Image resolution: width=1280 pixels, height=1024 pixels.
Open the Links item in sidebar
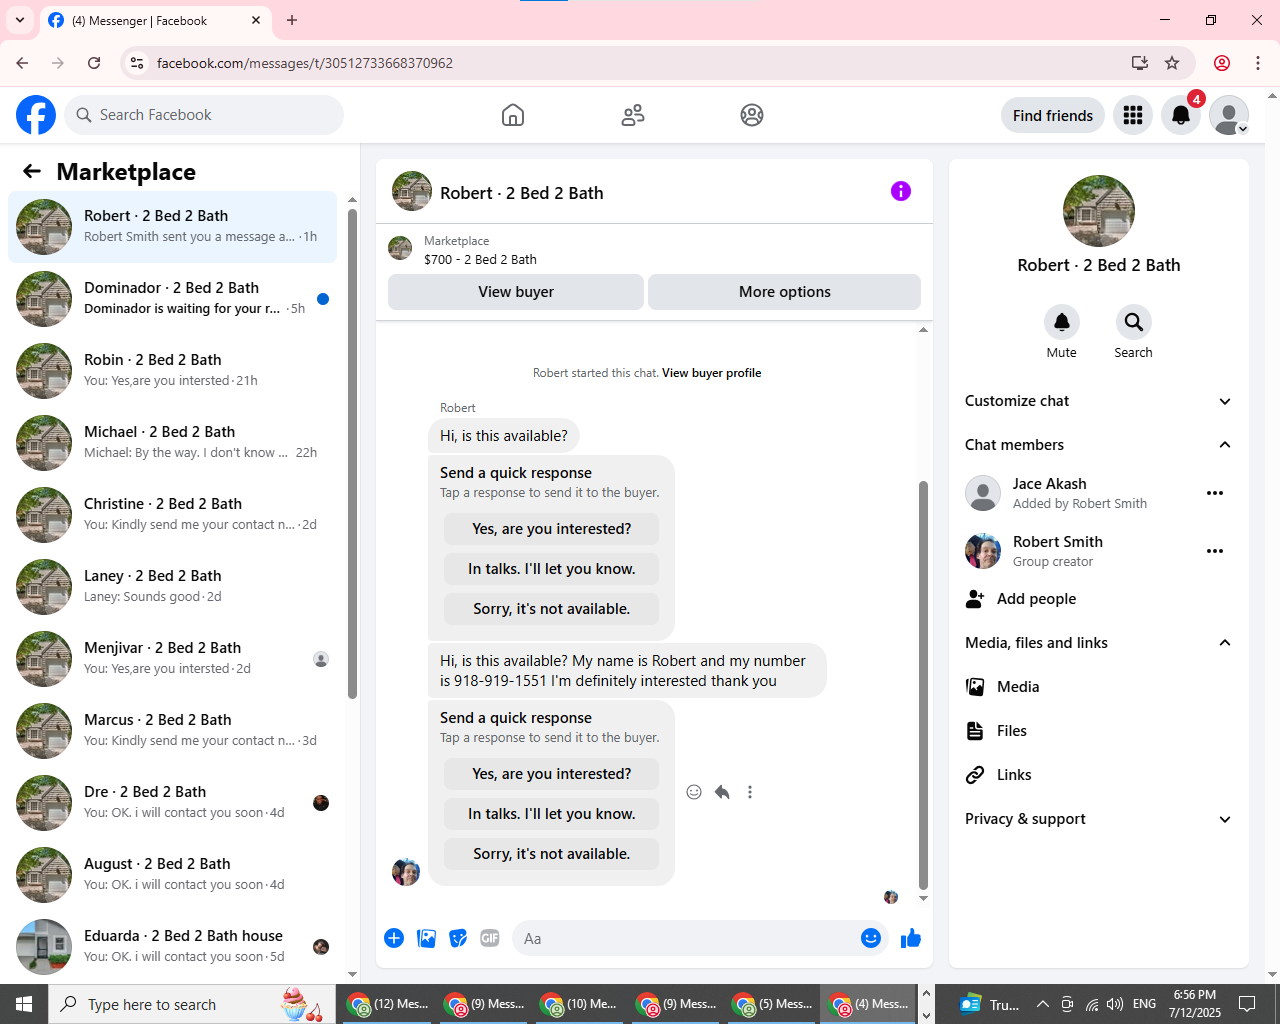click(x=1099, y=775)
